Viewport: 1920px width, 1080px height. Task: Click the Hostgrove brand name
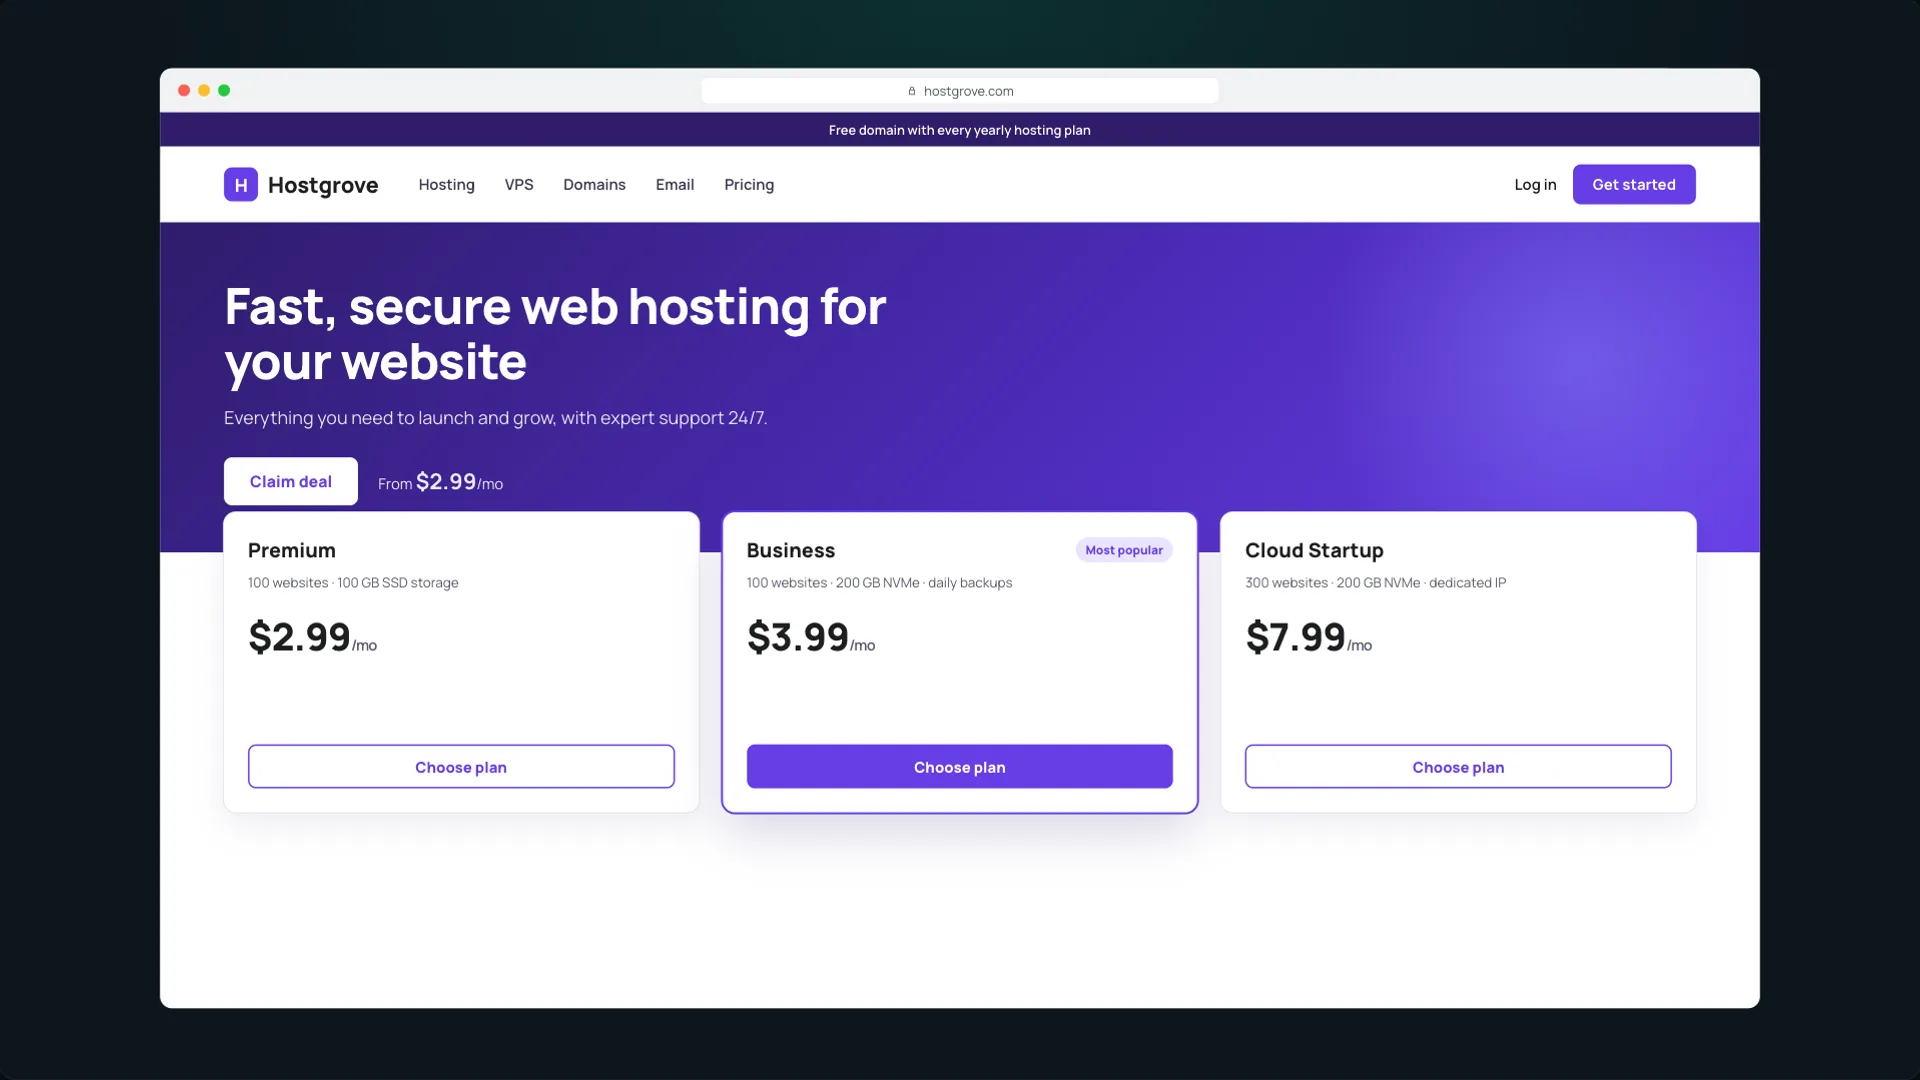323,185
